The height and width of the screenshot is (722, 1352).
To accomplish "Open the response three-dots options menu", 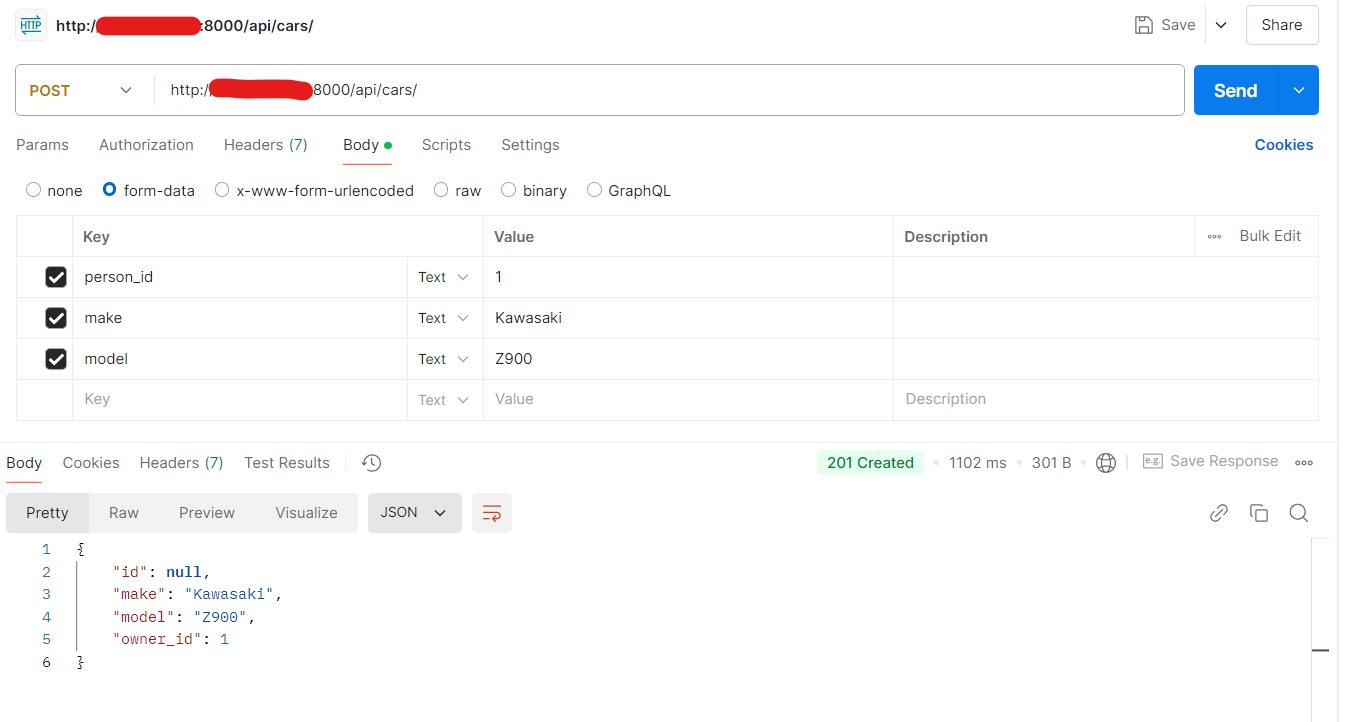I will click(1303, 463).
